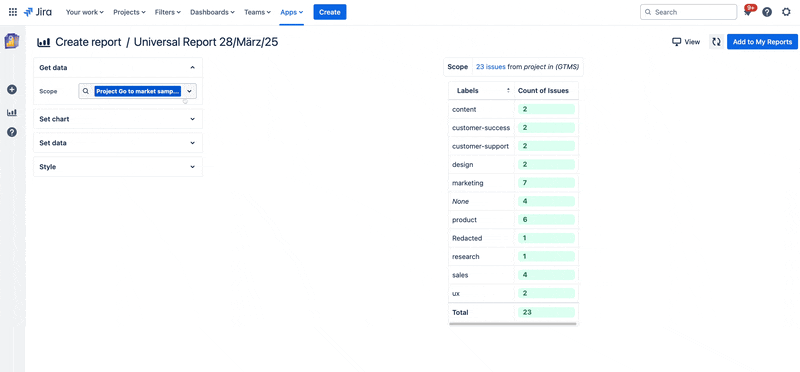Open the 23 issues link
This screenshot has height=372, width=800.
point(491,66)
